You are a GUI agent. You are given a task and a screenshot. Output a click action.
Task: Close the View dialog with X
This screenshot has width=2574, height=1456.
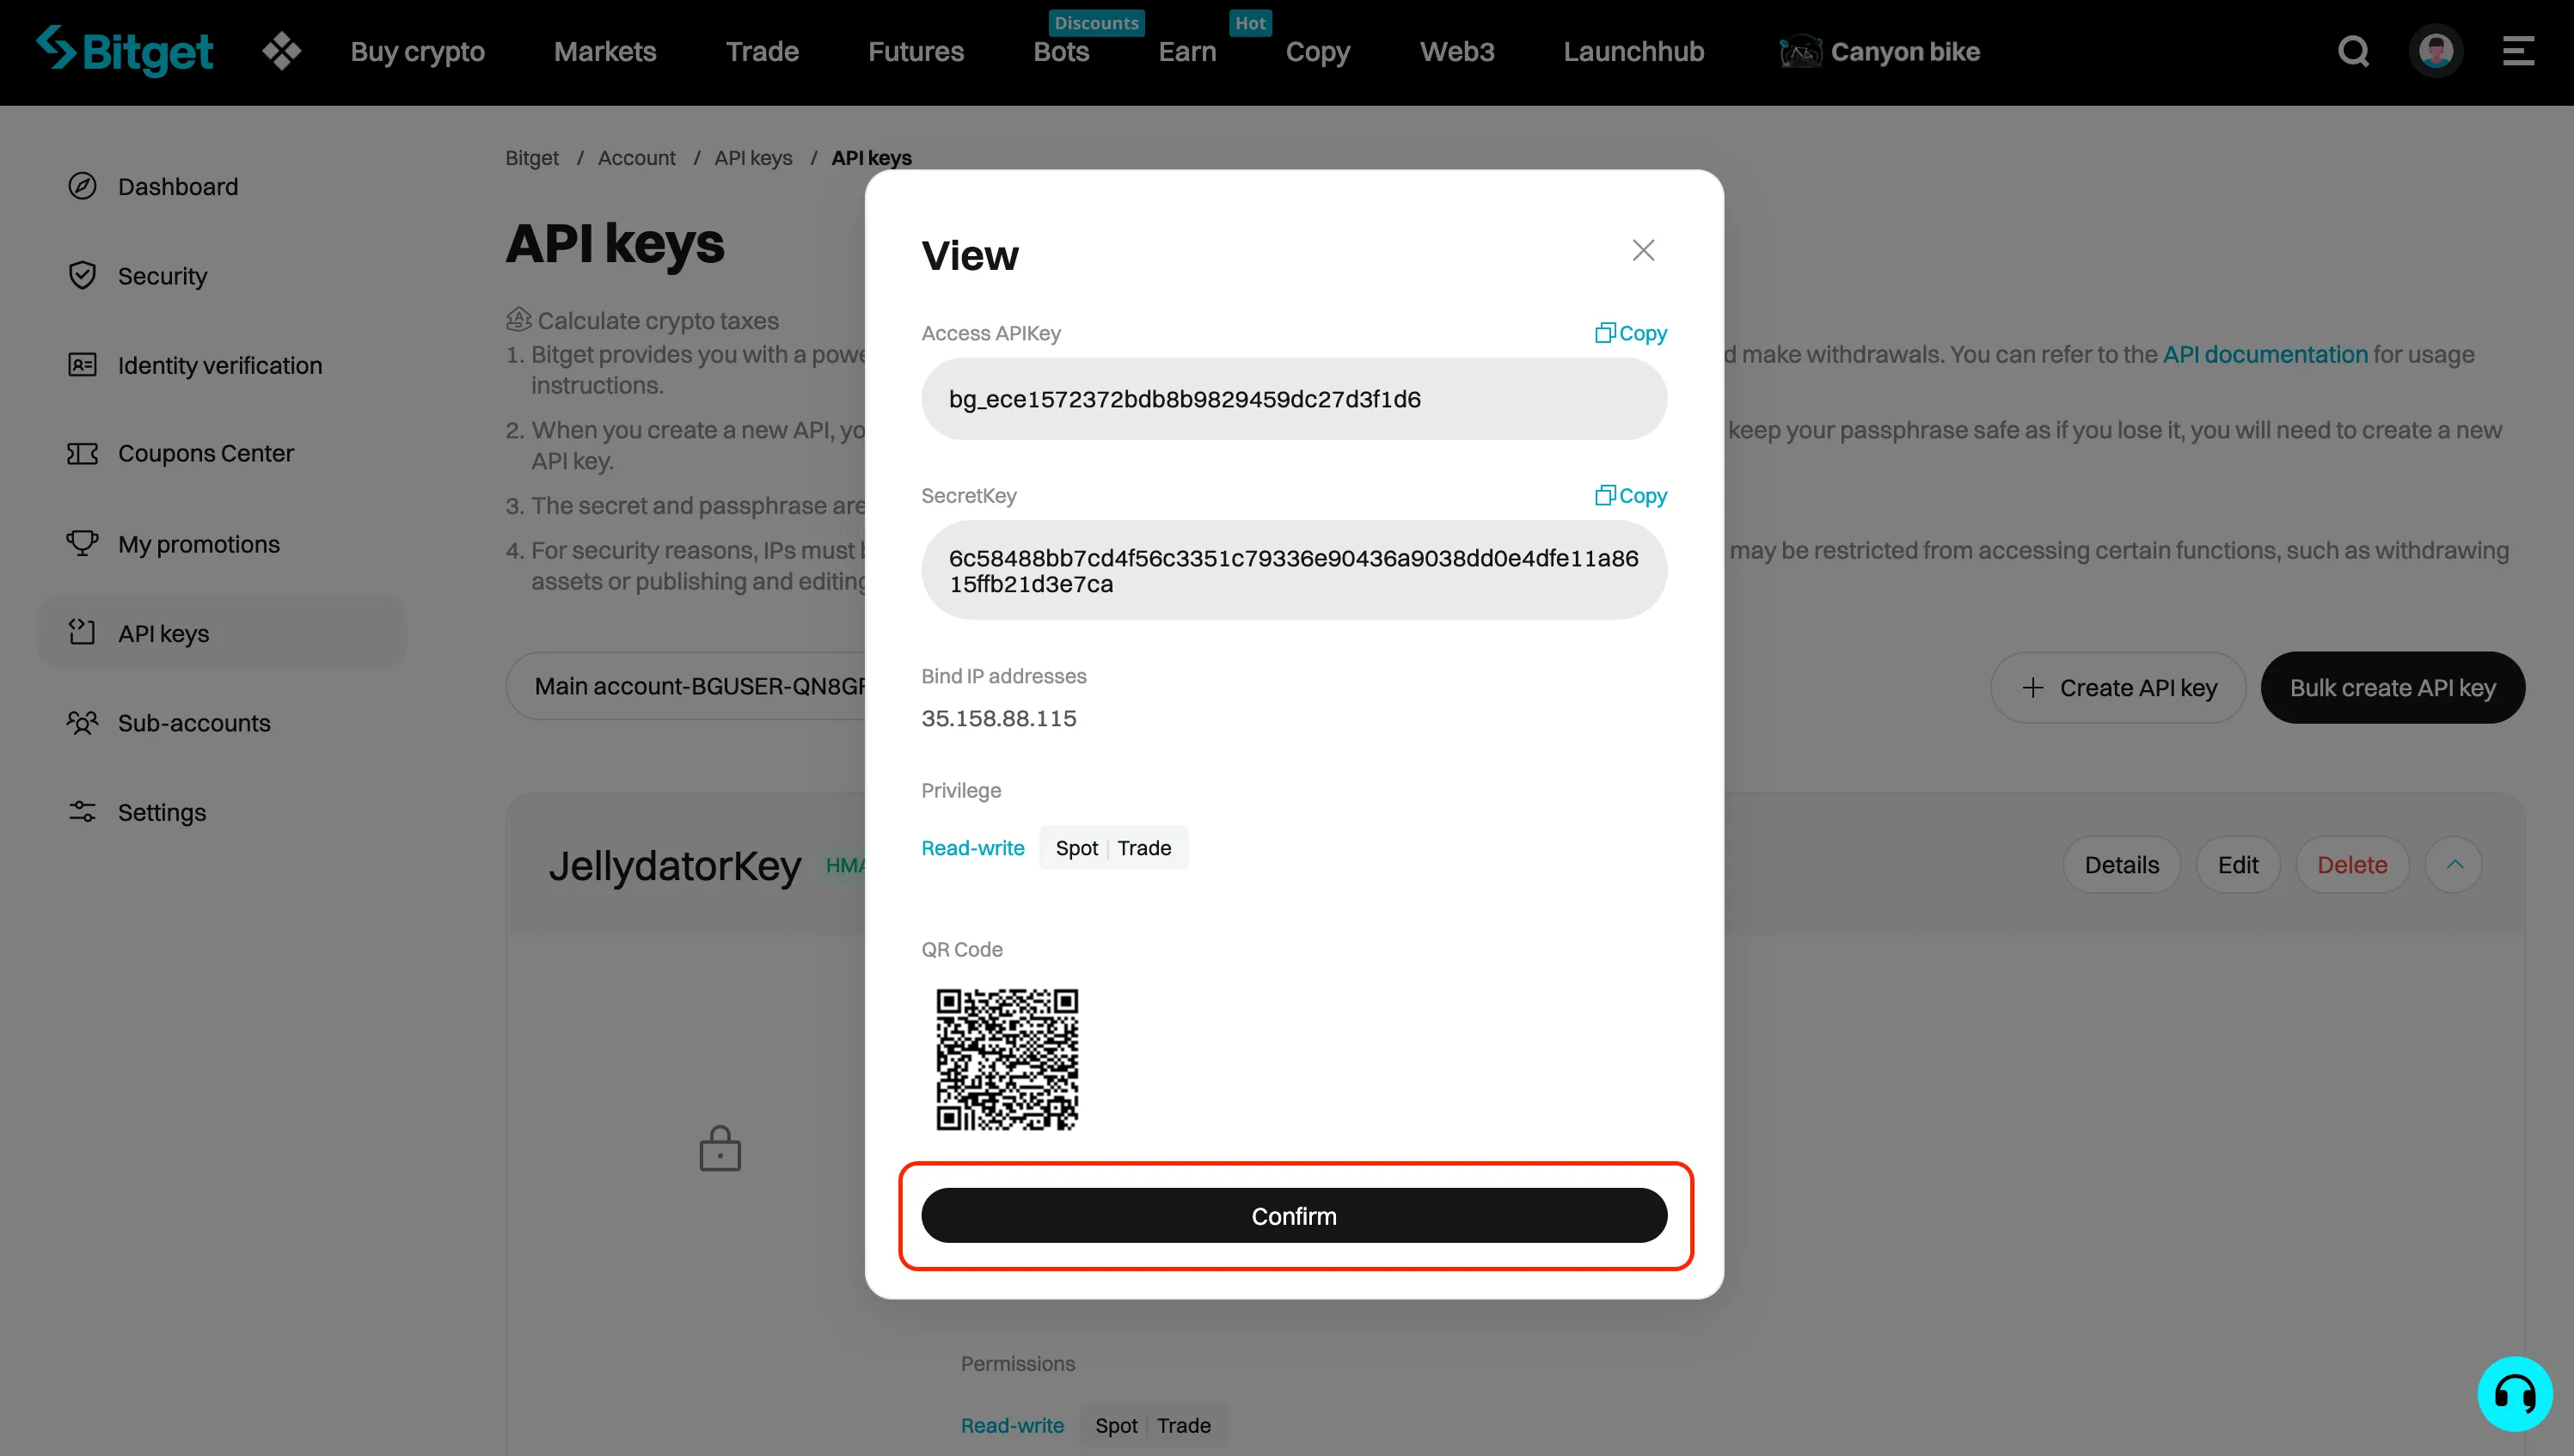click(1643, 250)
